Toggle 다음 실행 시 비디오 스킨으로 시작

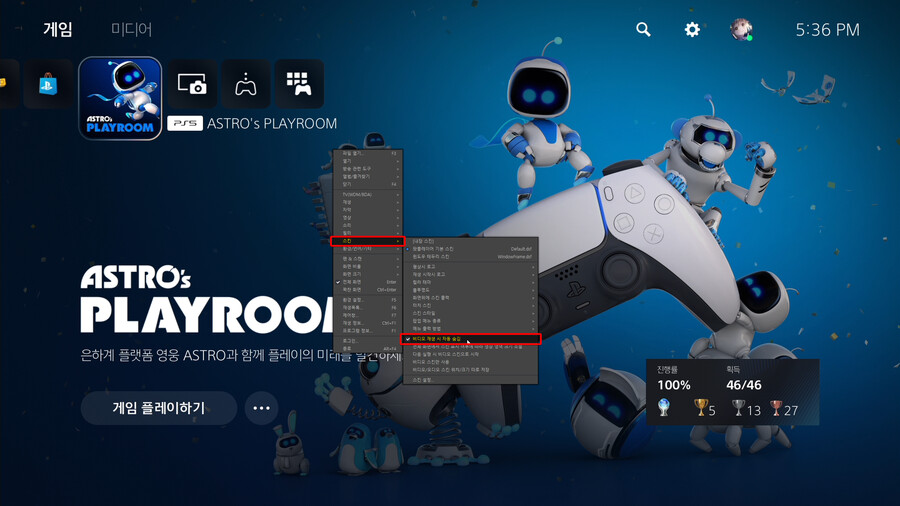coord(470,354)
